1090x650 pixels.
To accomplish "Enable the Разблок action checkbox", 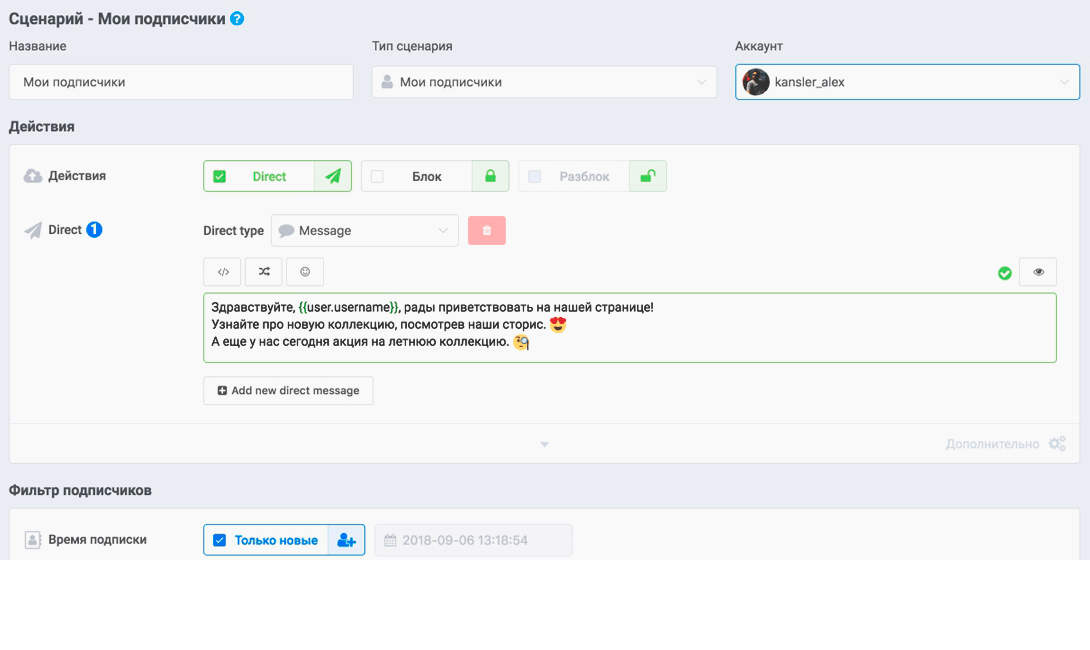I will (x=535, y=177).
